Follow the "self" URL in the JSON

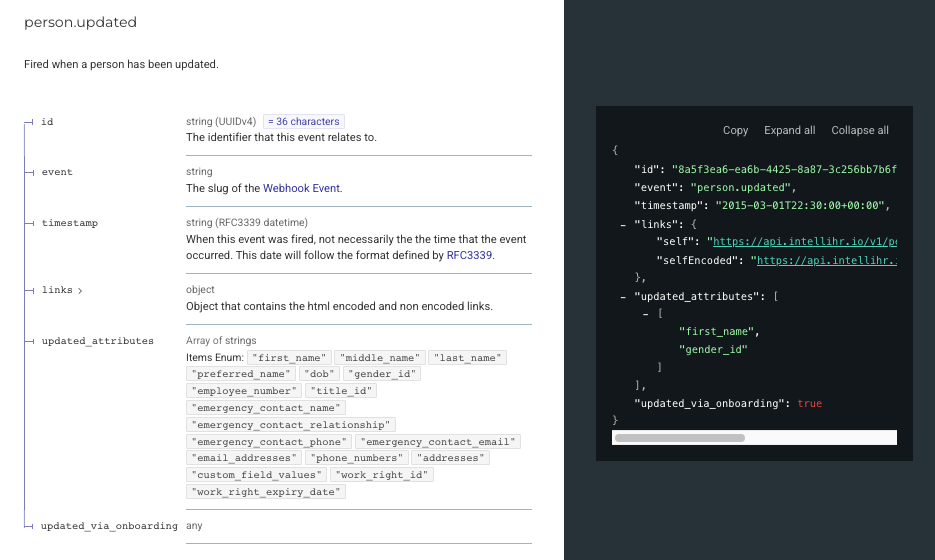pos(802,241)
